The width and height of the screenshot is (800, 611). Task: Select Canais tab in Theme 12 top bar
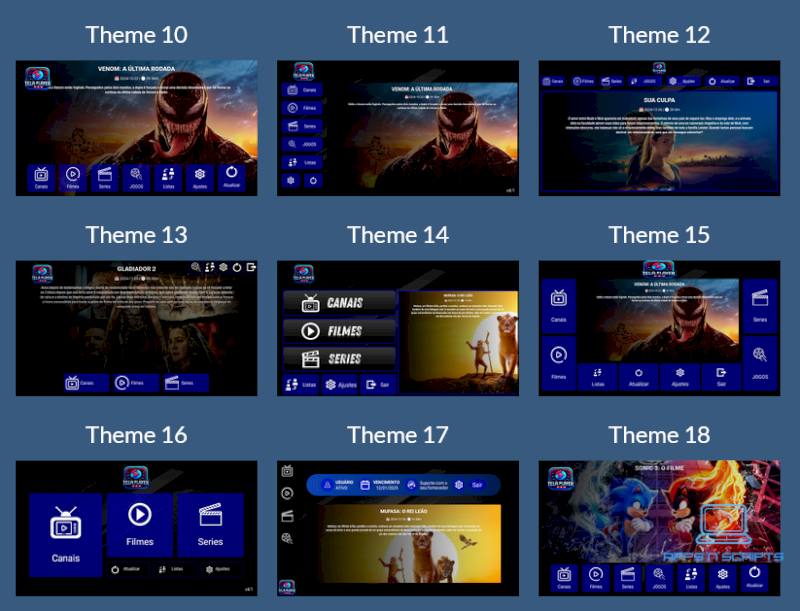click(x=553, y=81)
